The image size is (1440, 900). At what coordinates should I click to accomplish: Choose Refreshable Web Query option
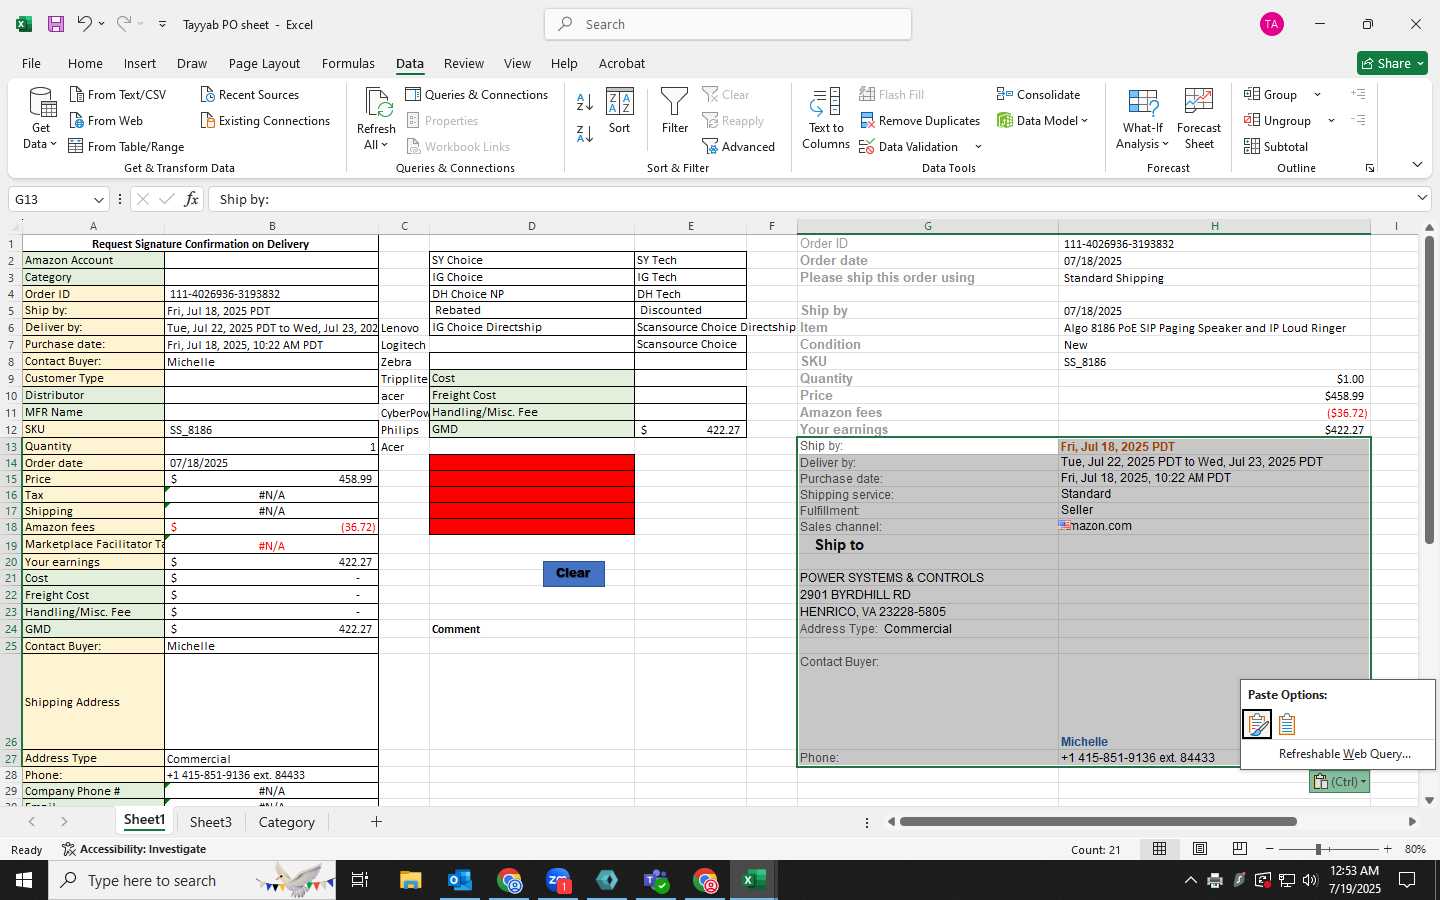(1344, 754)
